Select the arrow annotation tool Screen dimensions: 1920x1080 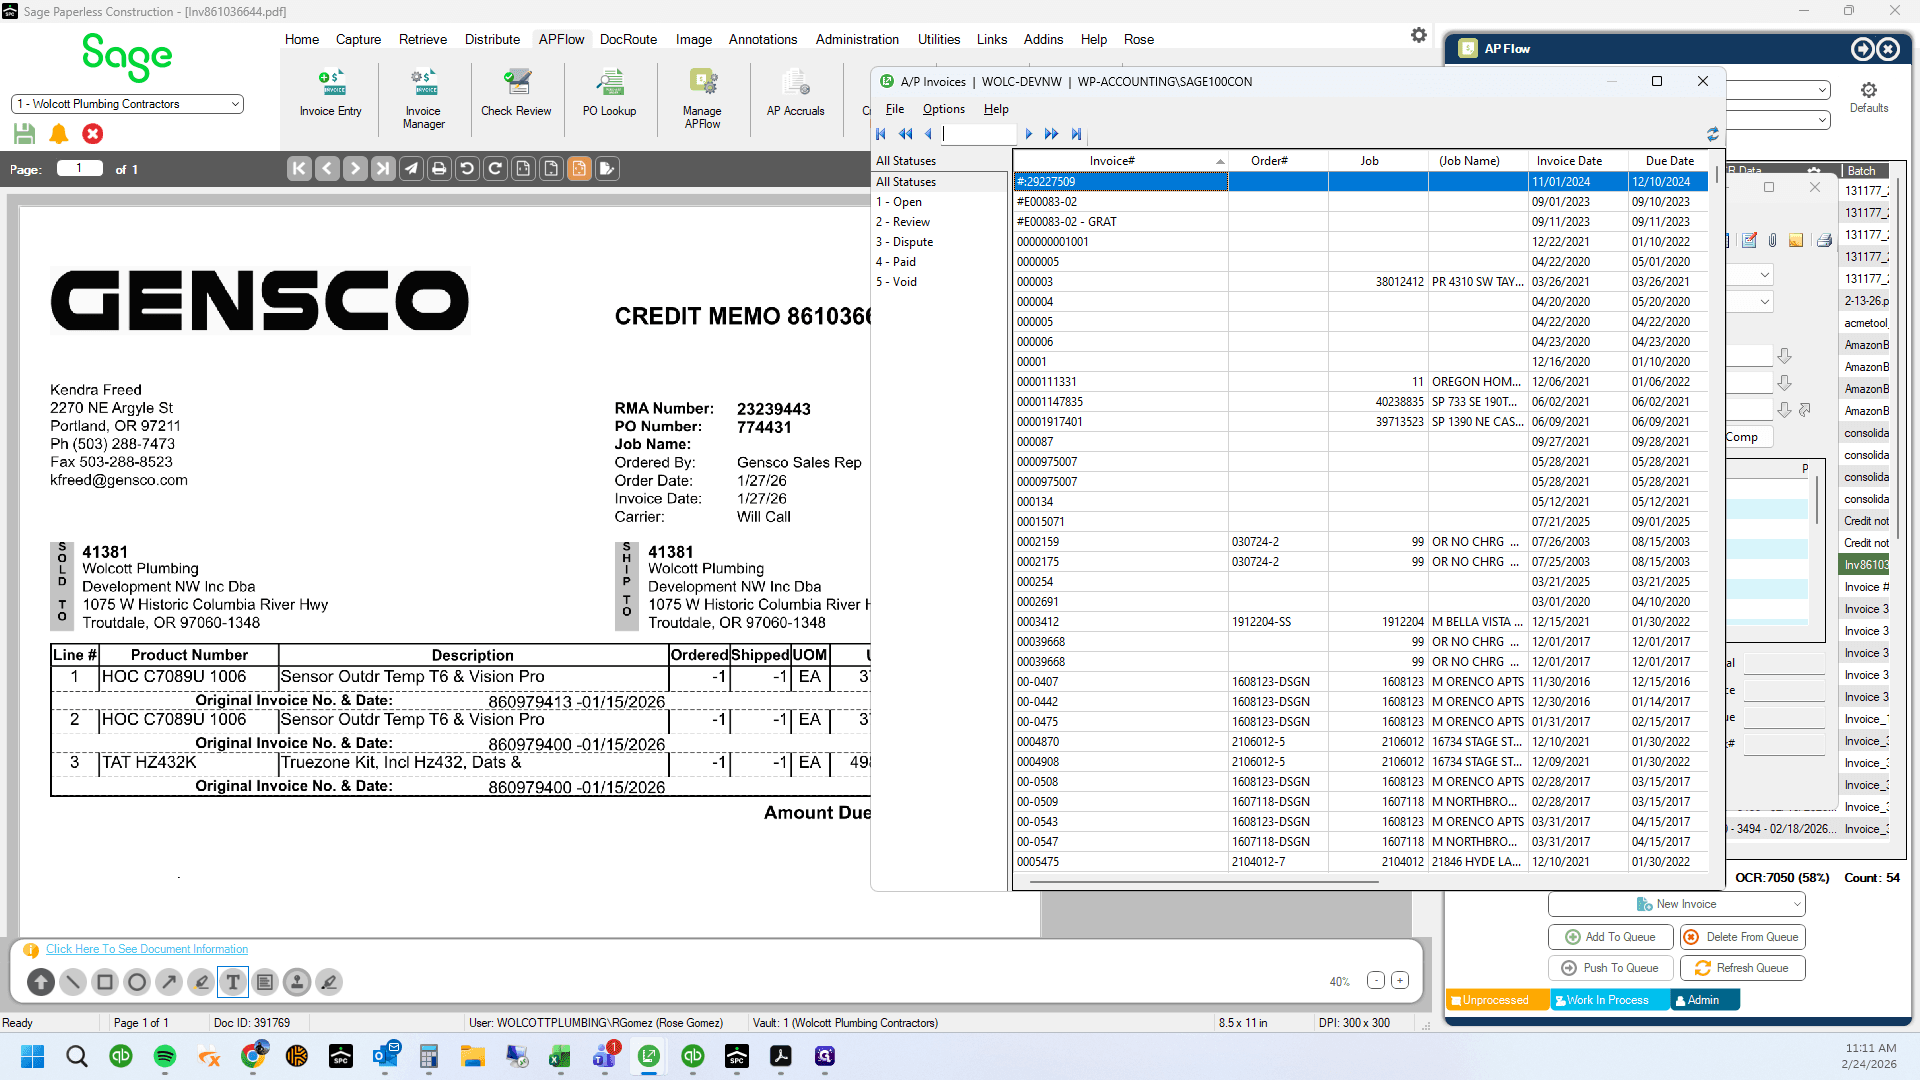[x=169, y=982]
